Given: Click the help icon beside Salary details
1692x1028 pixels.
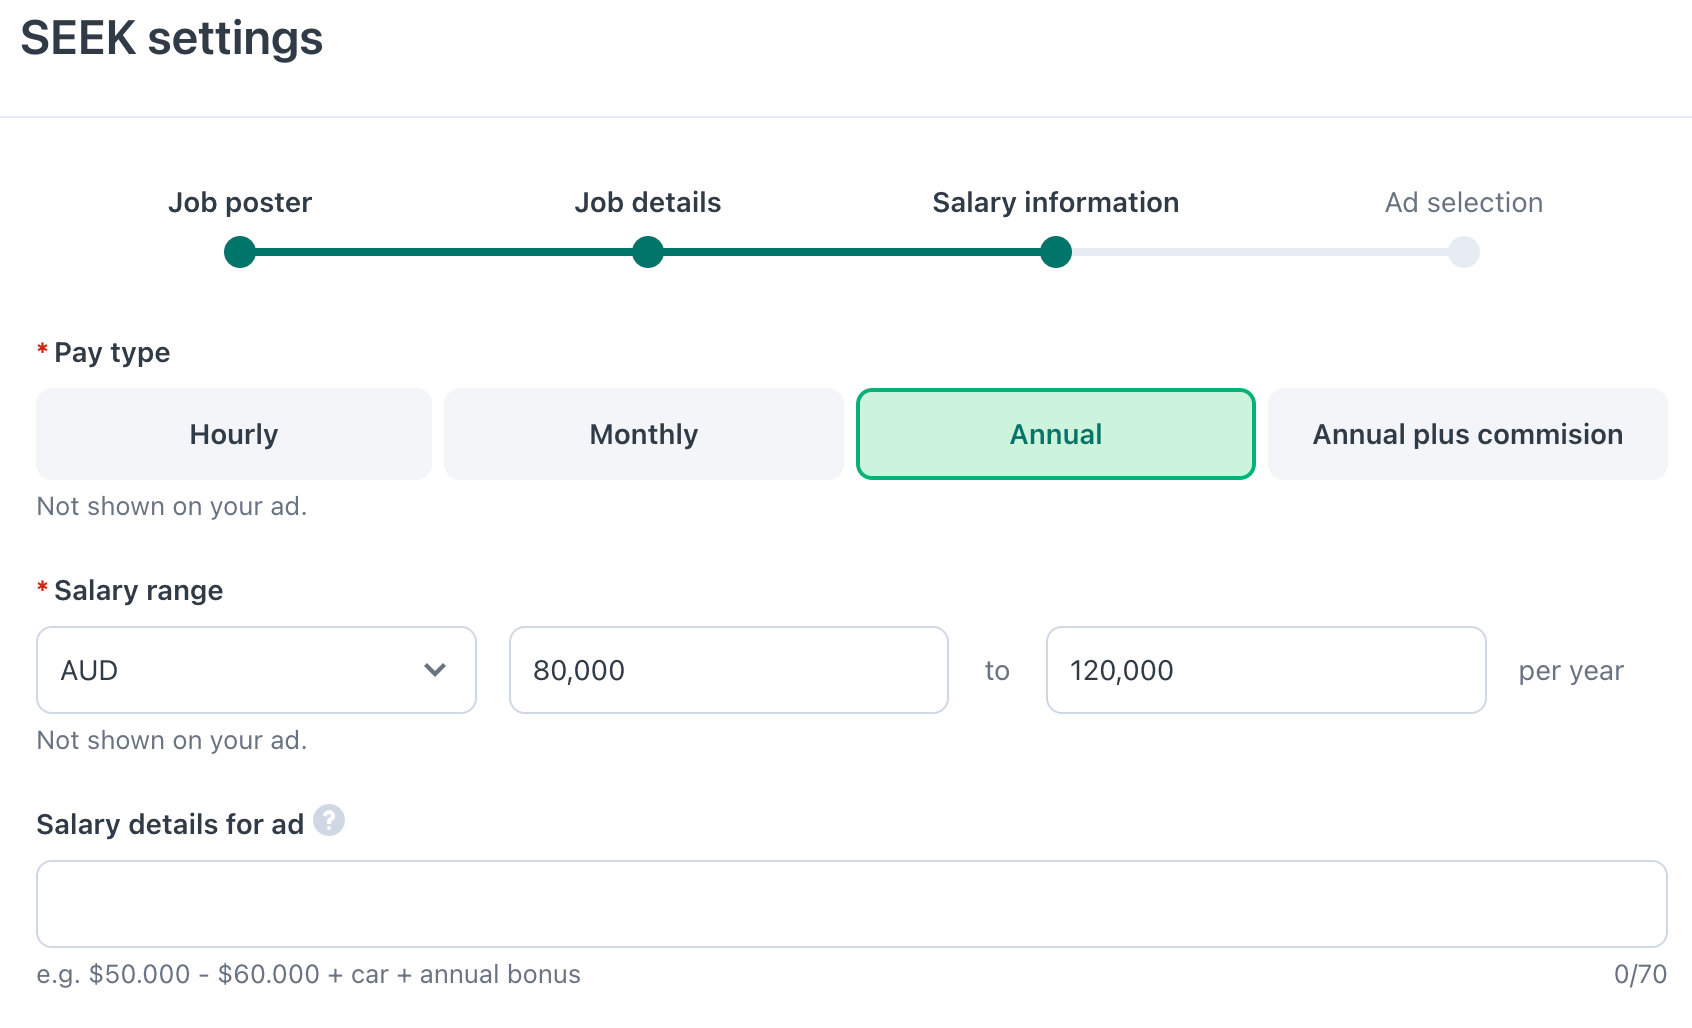Looking at the screenshot, I should 329,820.
